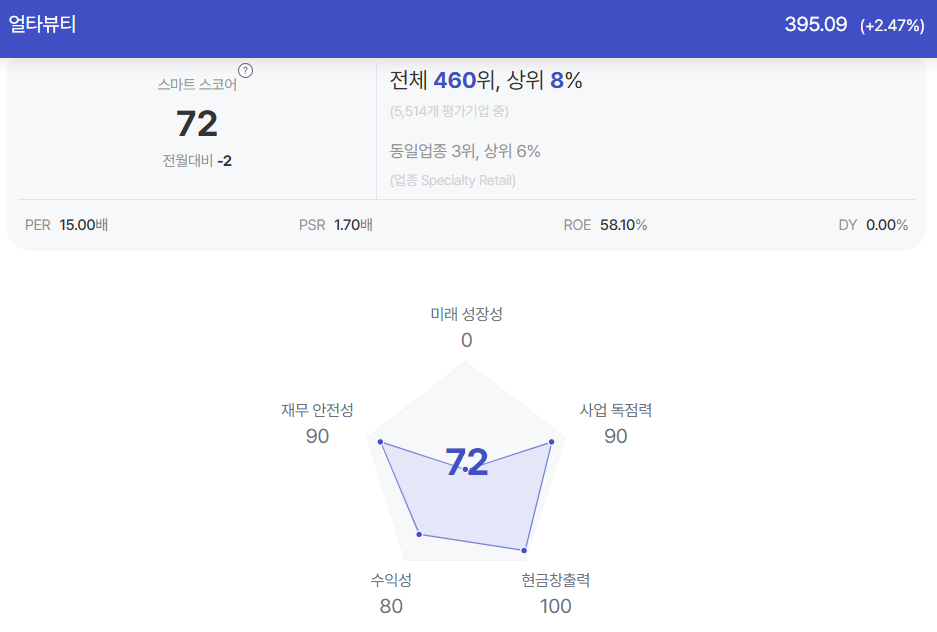Click the 현금창출력 data point on radar
The height and width of the screenshot is (632, 937).
tap(524, 550)
